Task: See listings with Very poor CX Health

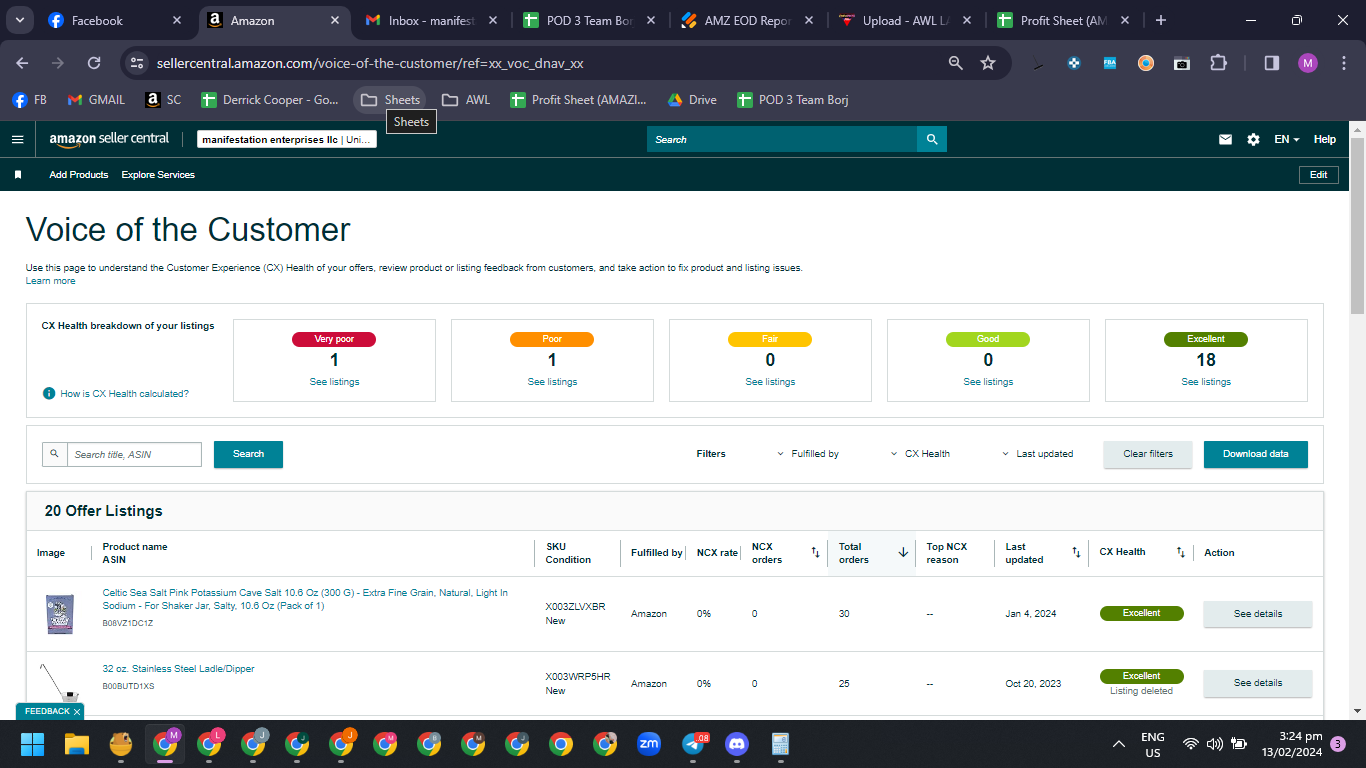Action: click(x=334, y=382)
